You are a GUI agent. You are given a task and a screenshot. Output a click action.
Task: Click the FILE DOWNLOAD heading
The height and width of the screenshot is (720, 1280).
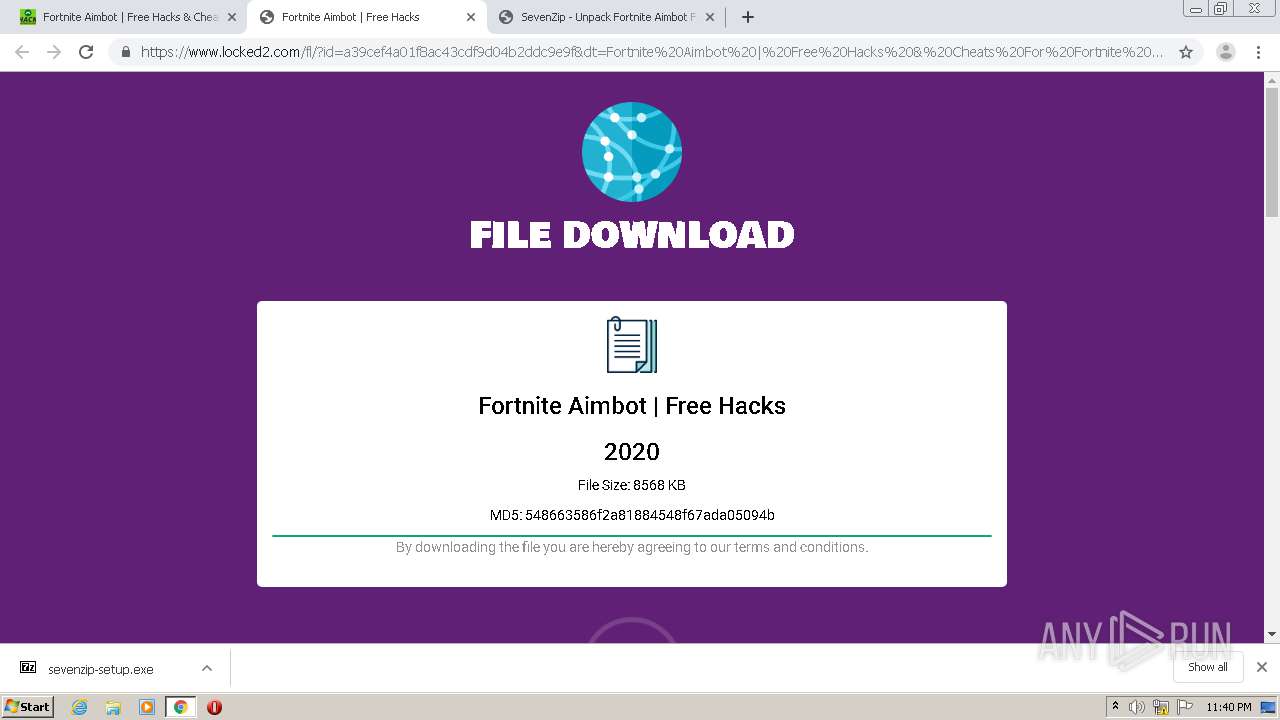[632, 235]
